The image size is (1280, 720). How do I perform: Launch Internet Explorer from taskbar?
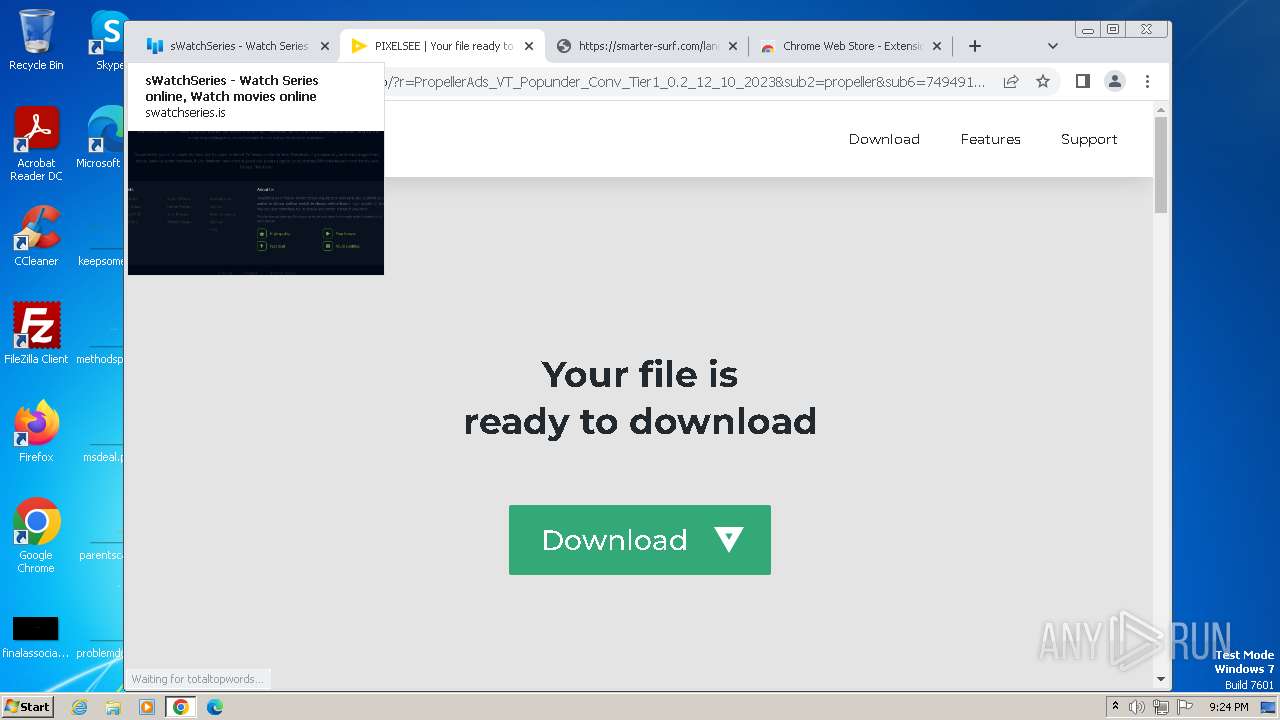click(x=79, y=707)
